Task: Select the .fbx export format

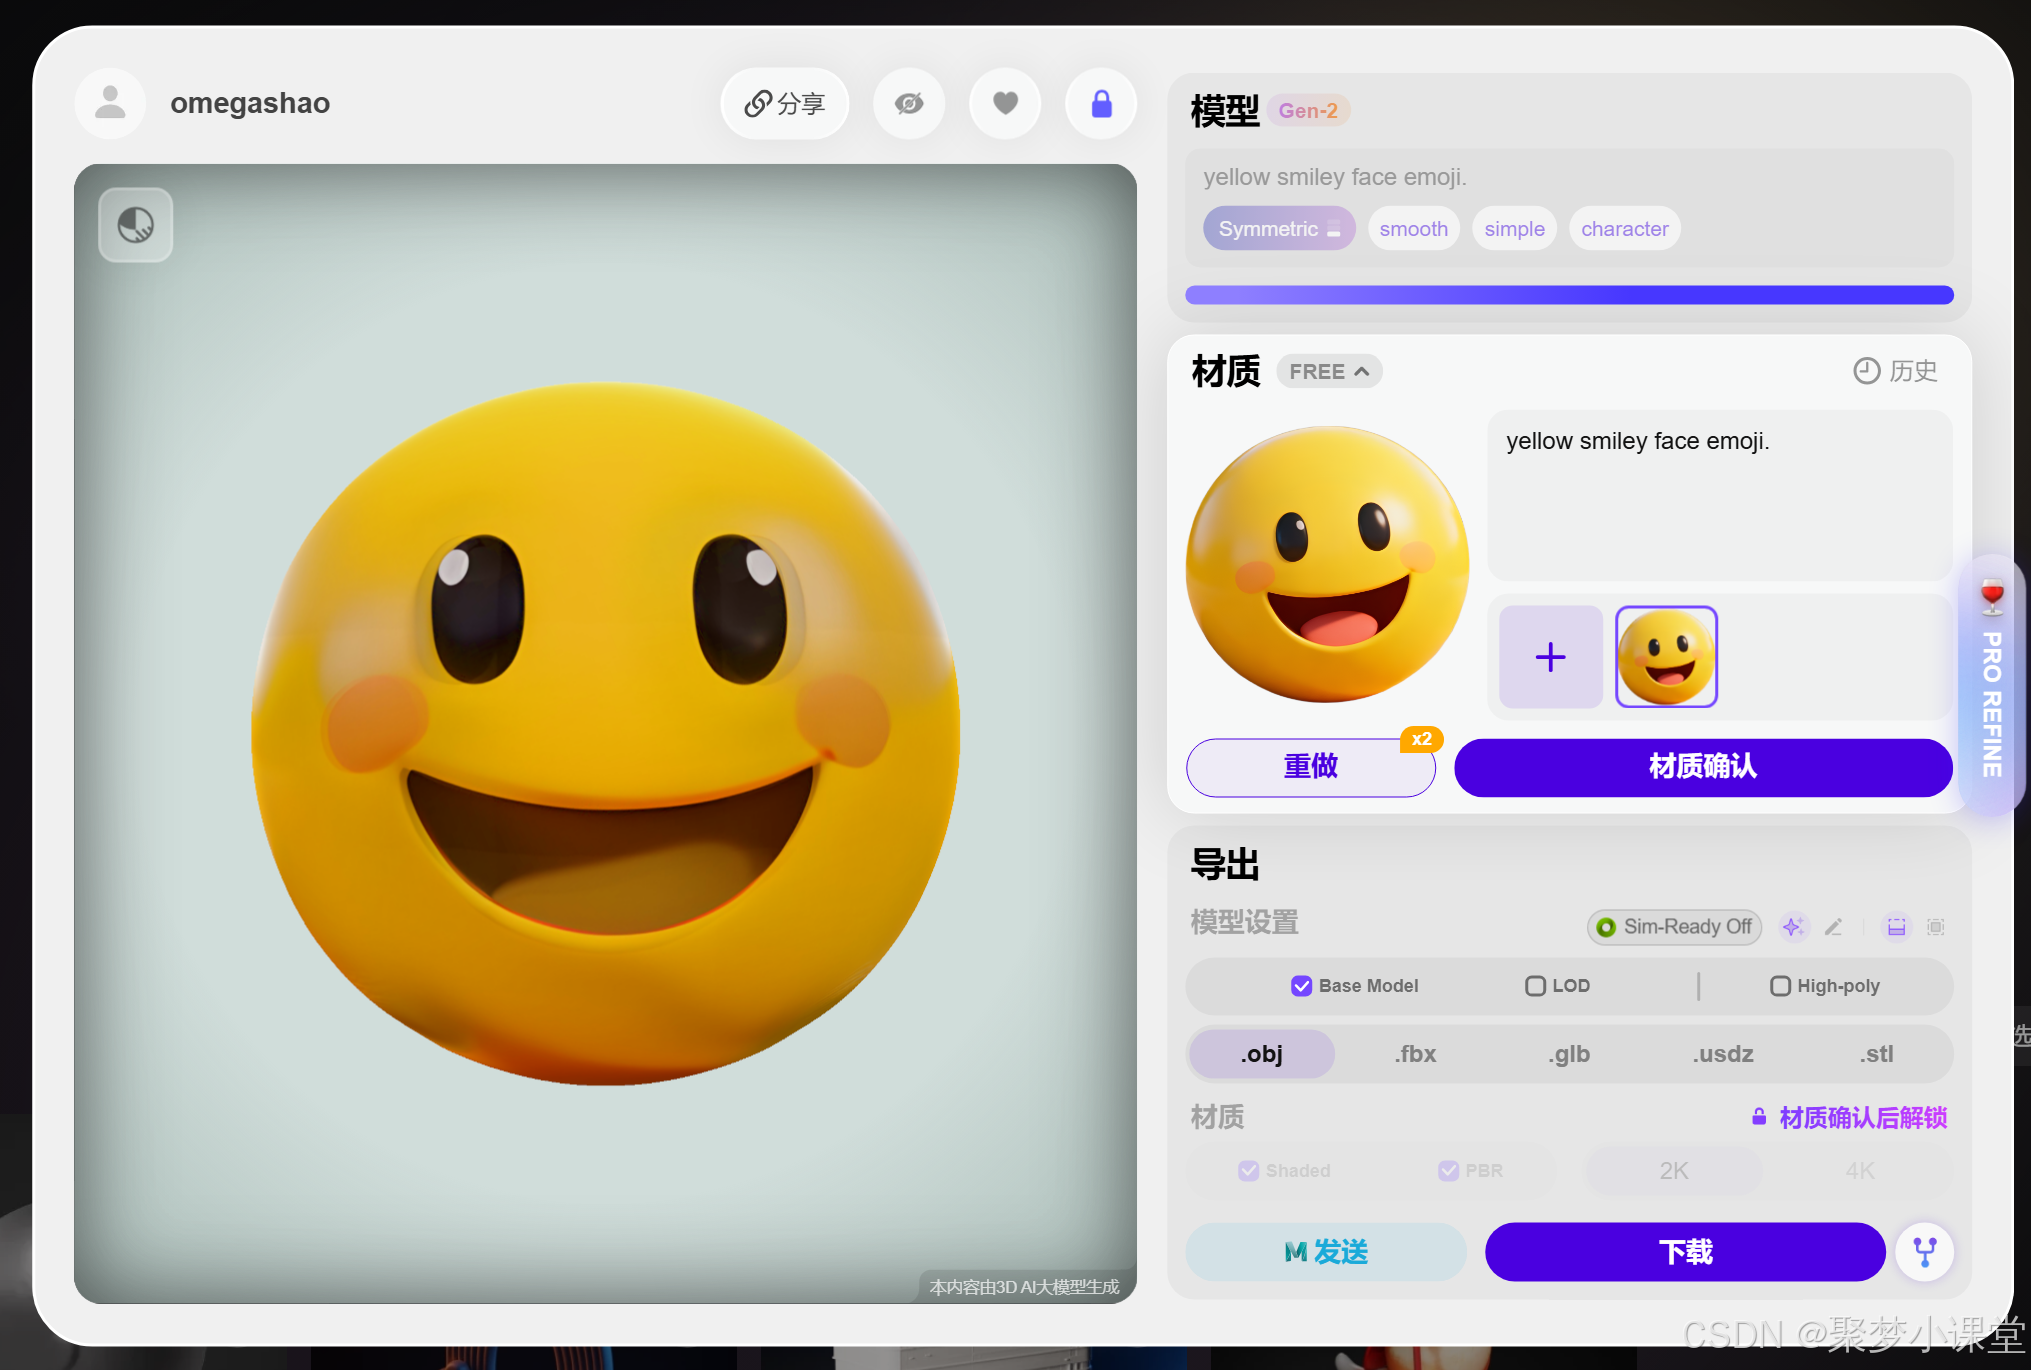Action: point(1415,1054)
